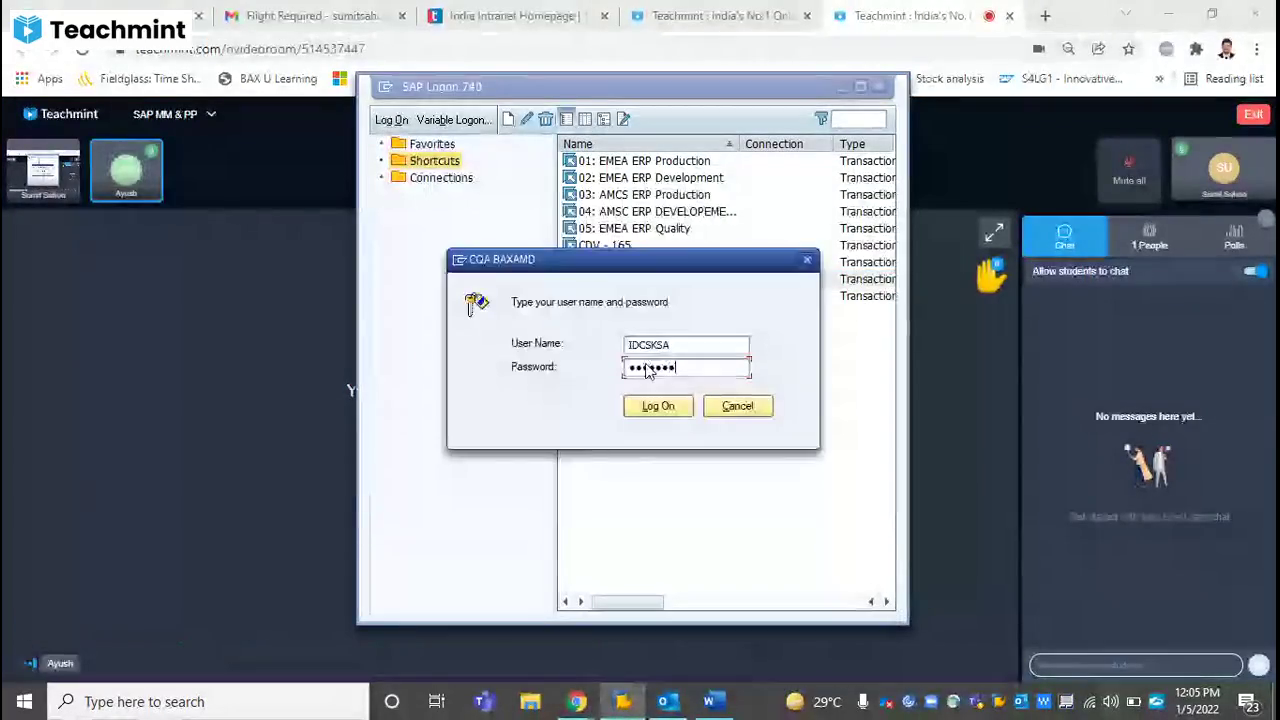1280x720 pixels.
Task: Click the filter text box in SAP Logon
Action: click(x=859, y=120)
